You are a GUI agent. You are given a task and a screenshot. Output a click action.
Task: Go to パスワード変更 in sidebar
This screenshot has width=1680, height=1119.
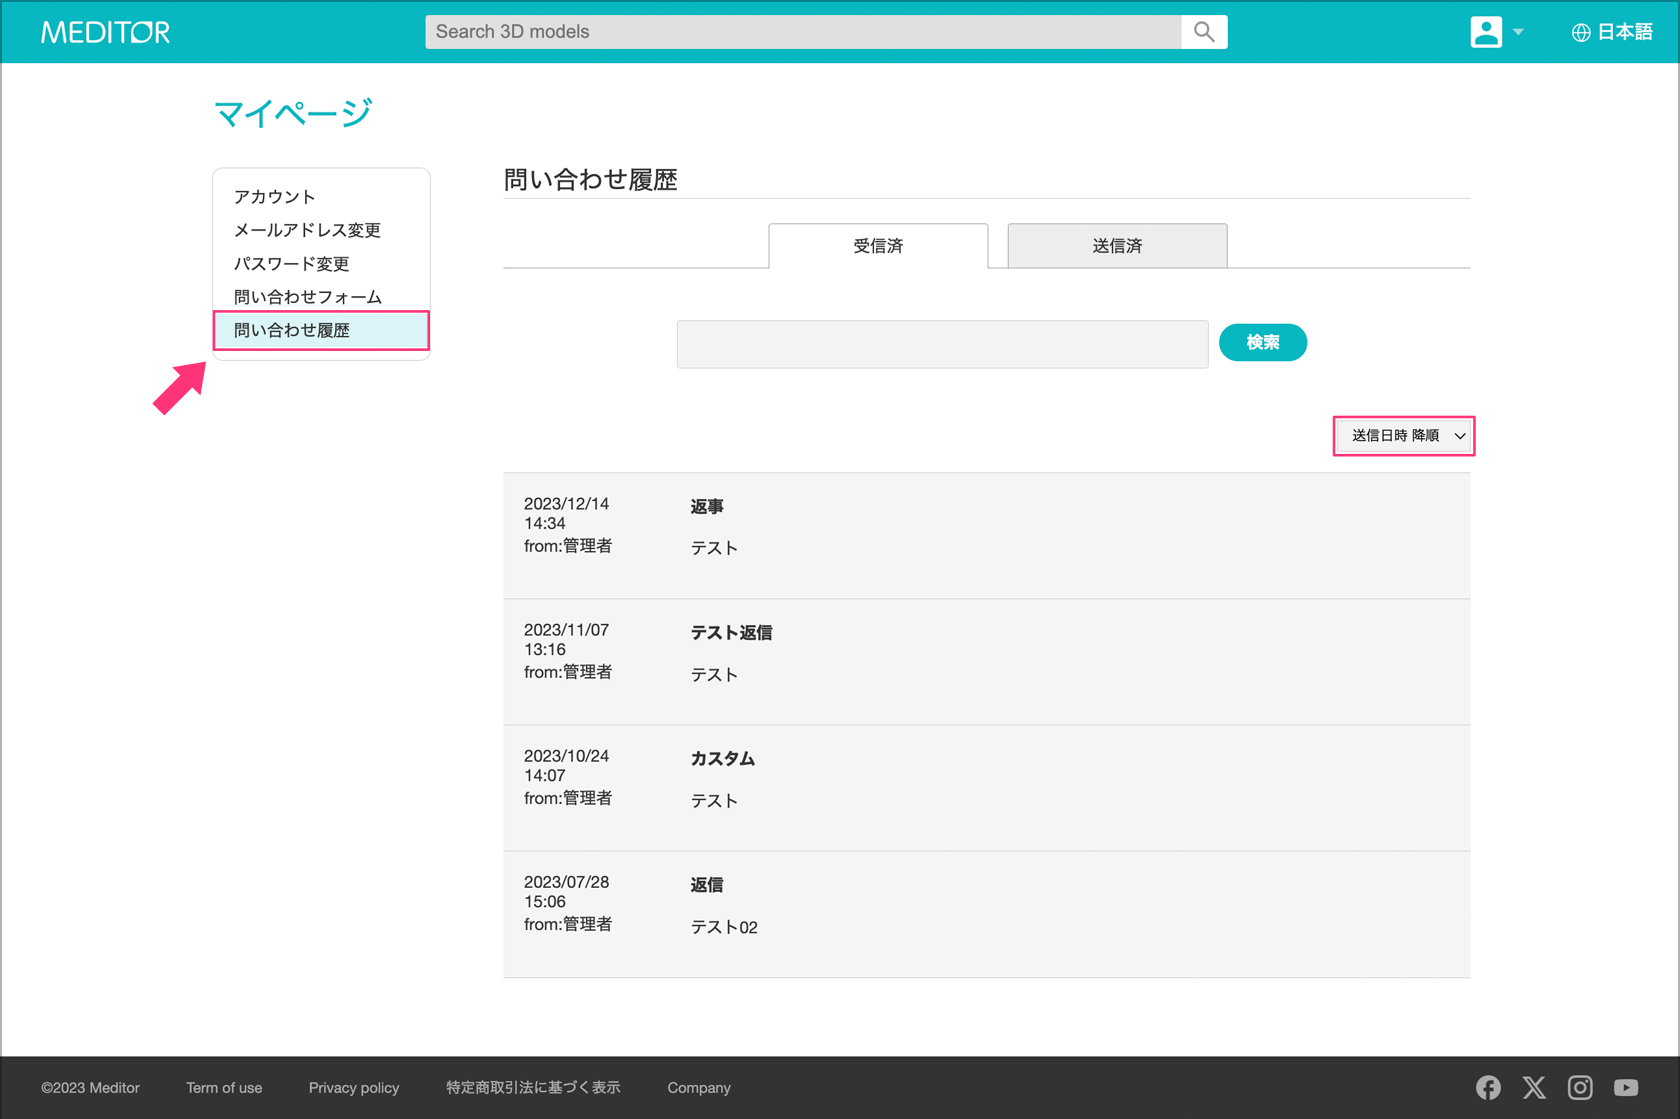point(291,264)
